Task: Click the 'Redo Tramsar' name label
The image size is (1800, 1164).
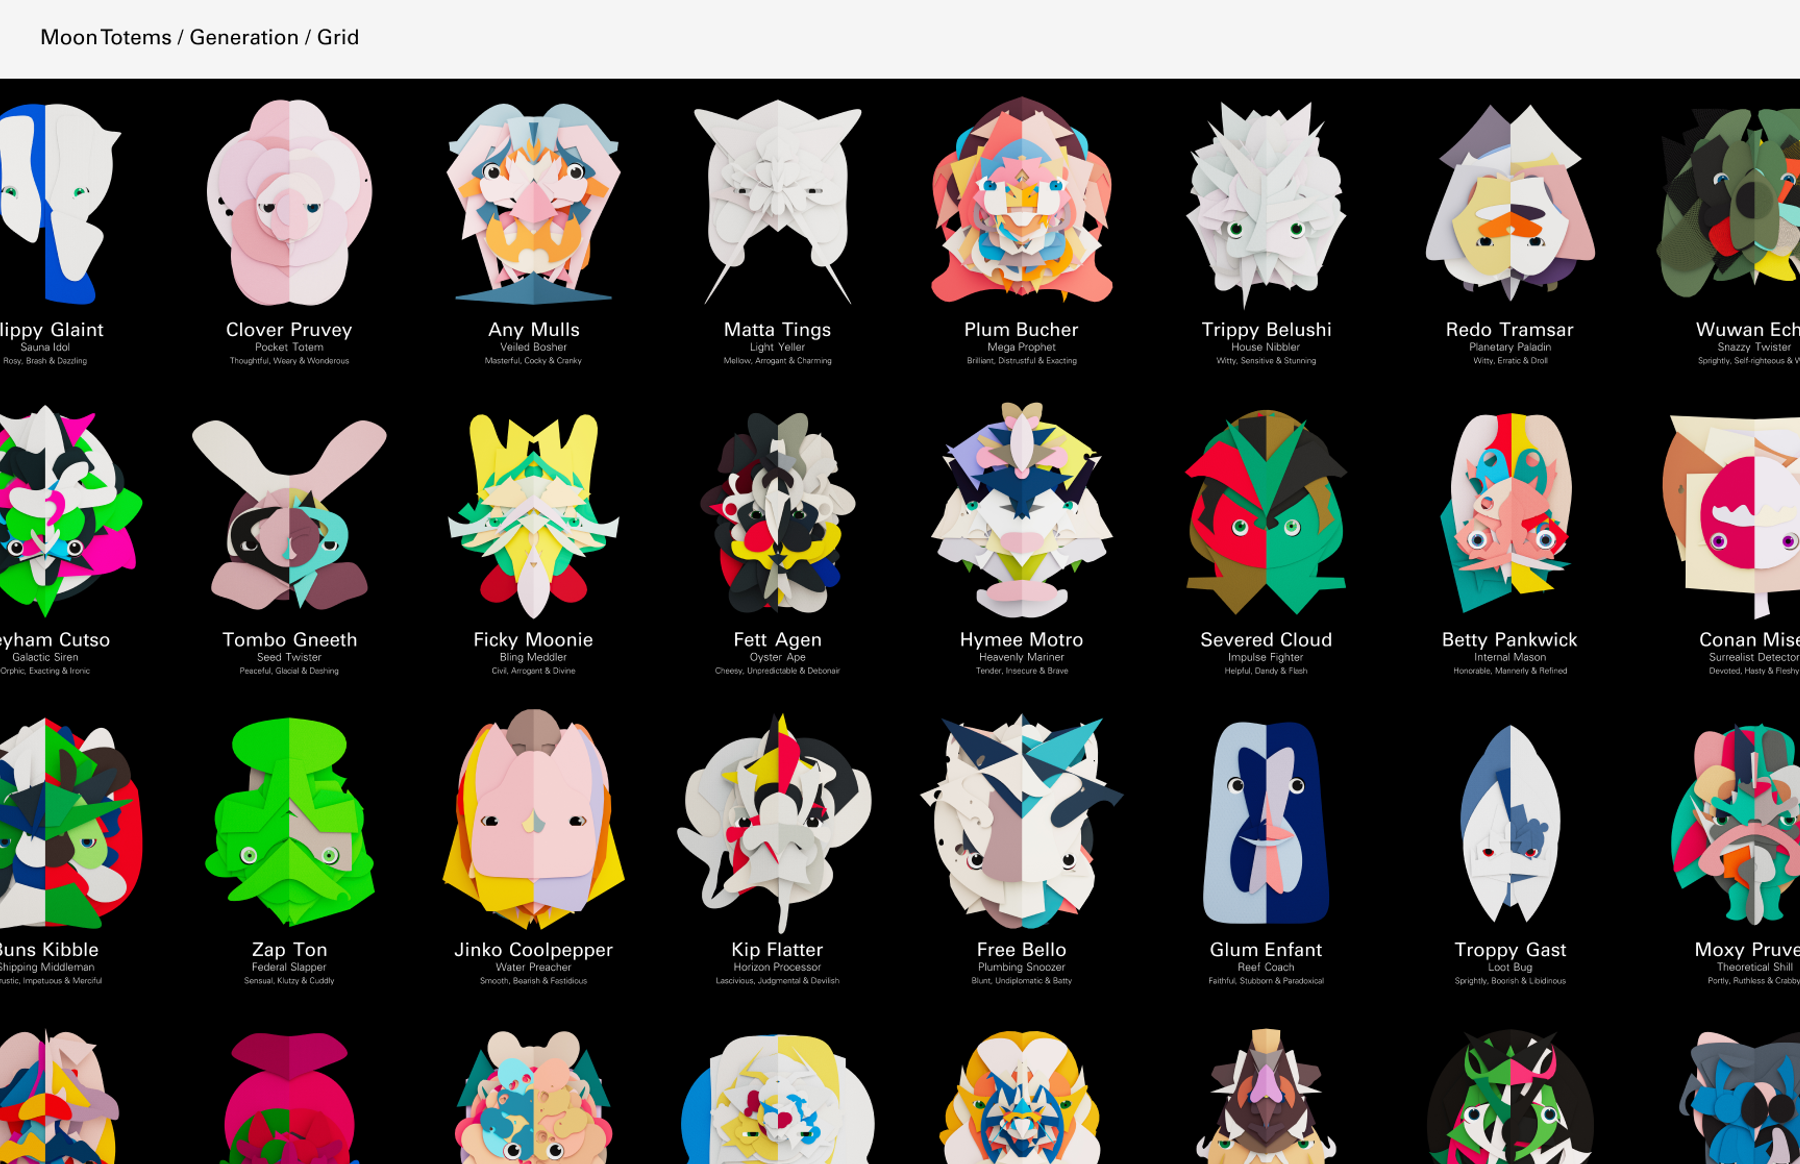Action: pyautogui.click(x=1510, y=329)
